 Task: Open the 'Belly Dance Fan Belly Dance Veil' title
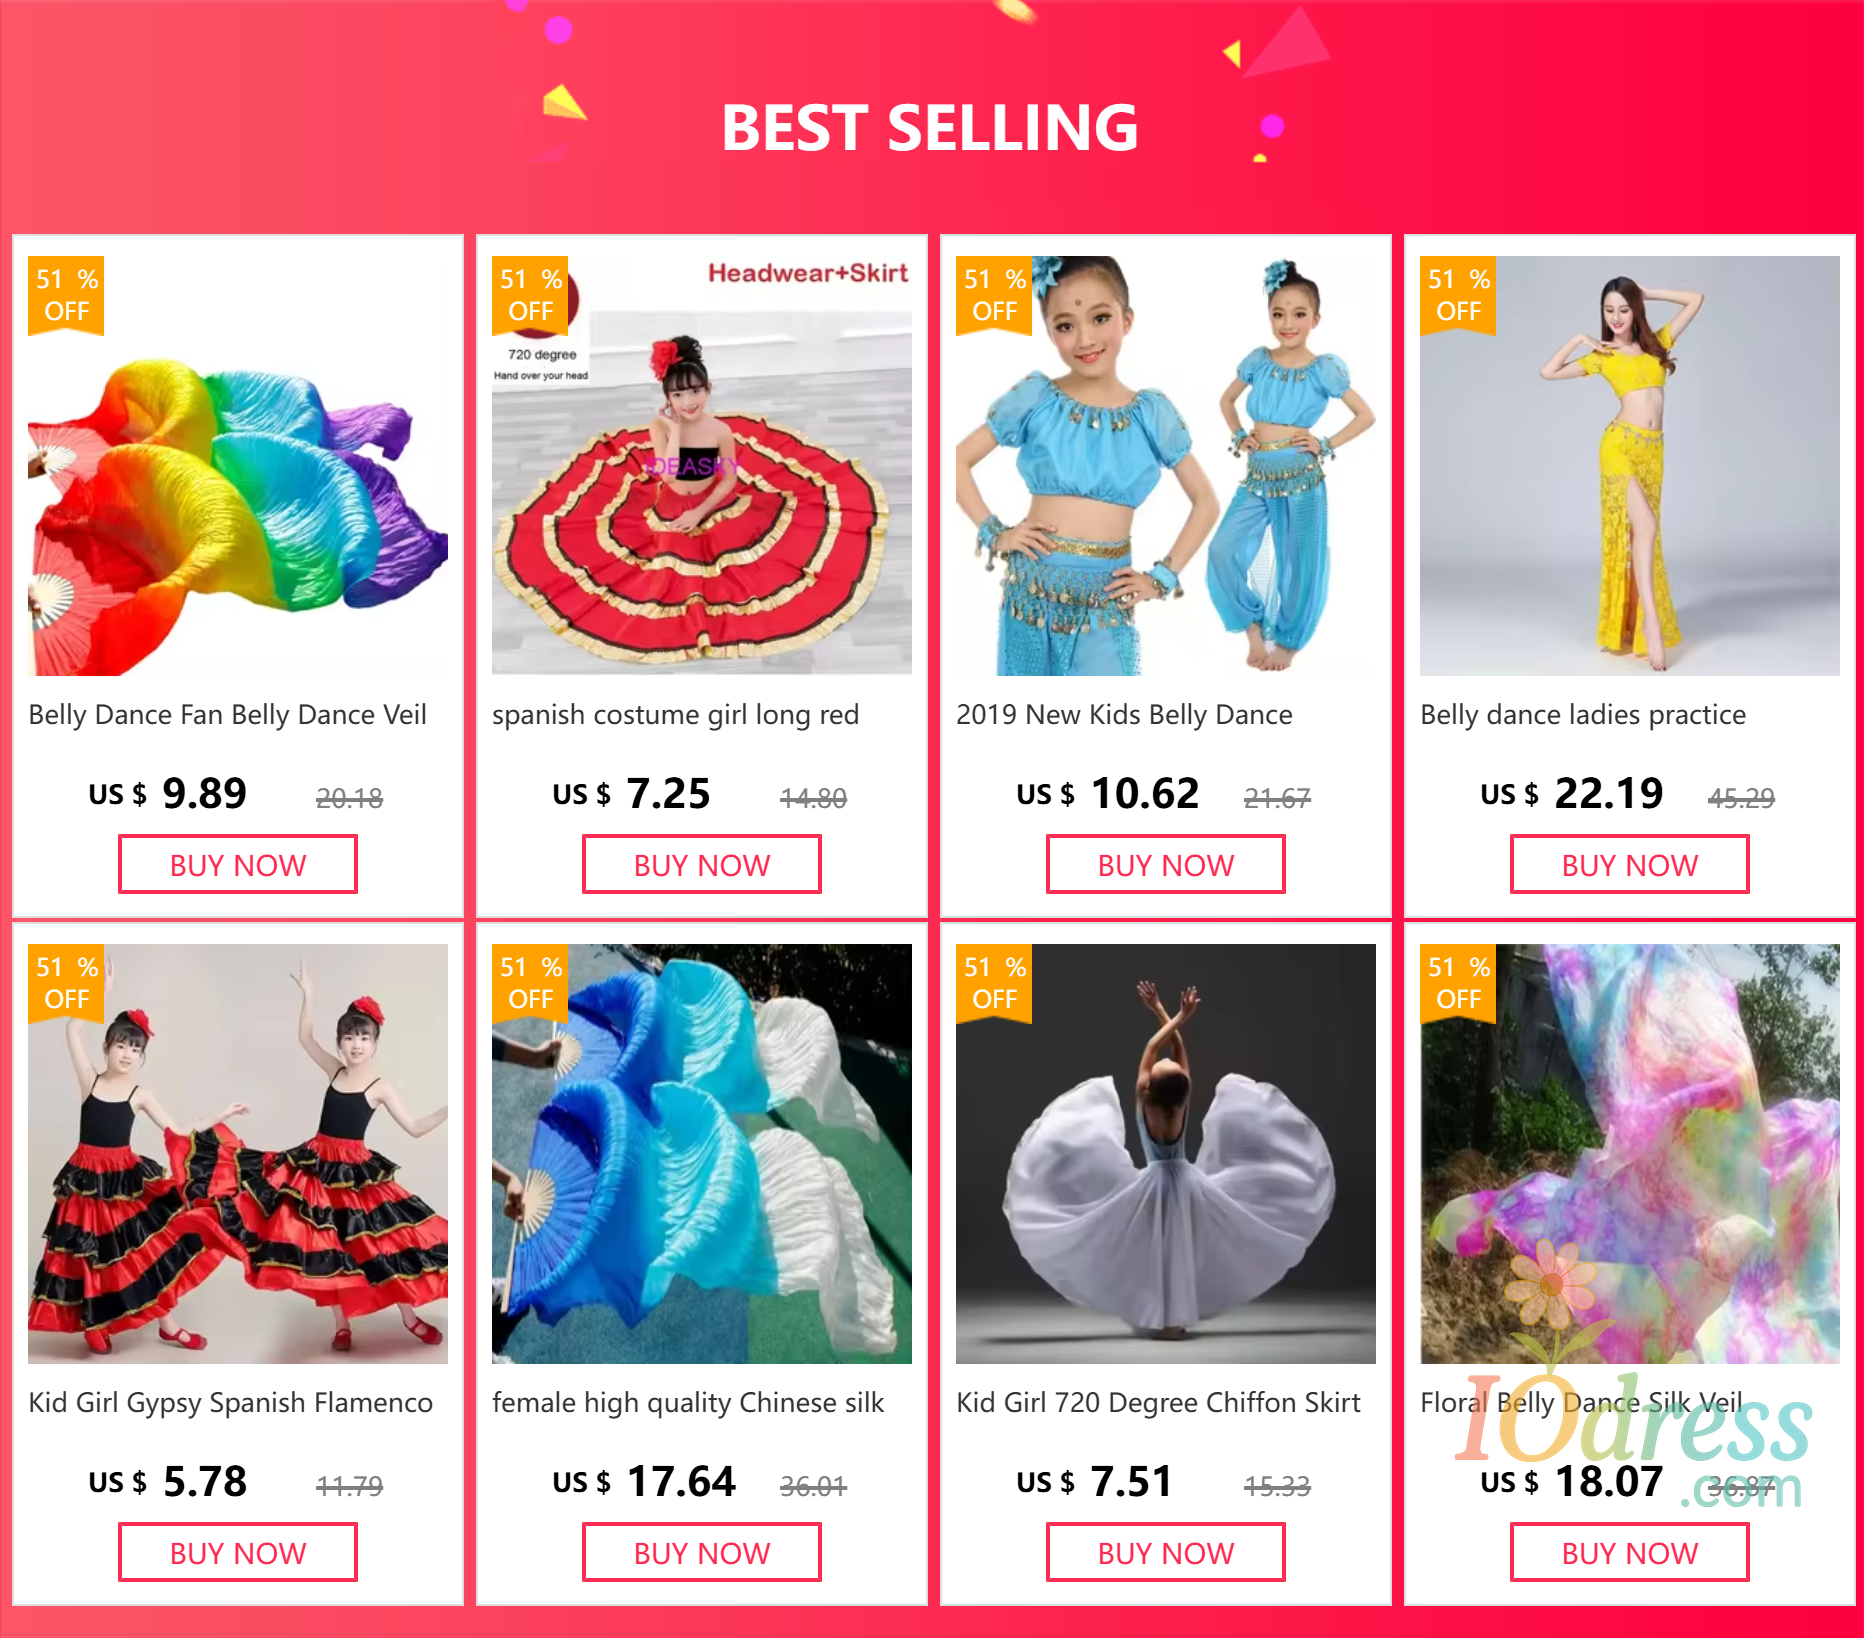pos(228,715)
